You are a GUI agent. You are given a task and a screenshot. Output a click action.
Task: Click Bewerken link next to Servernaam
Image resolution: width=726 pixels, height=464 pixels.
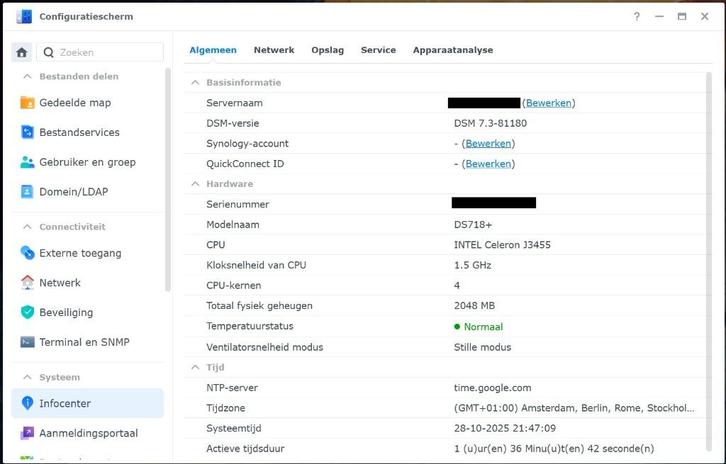(x=549, y=103)
